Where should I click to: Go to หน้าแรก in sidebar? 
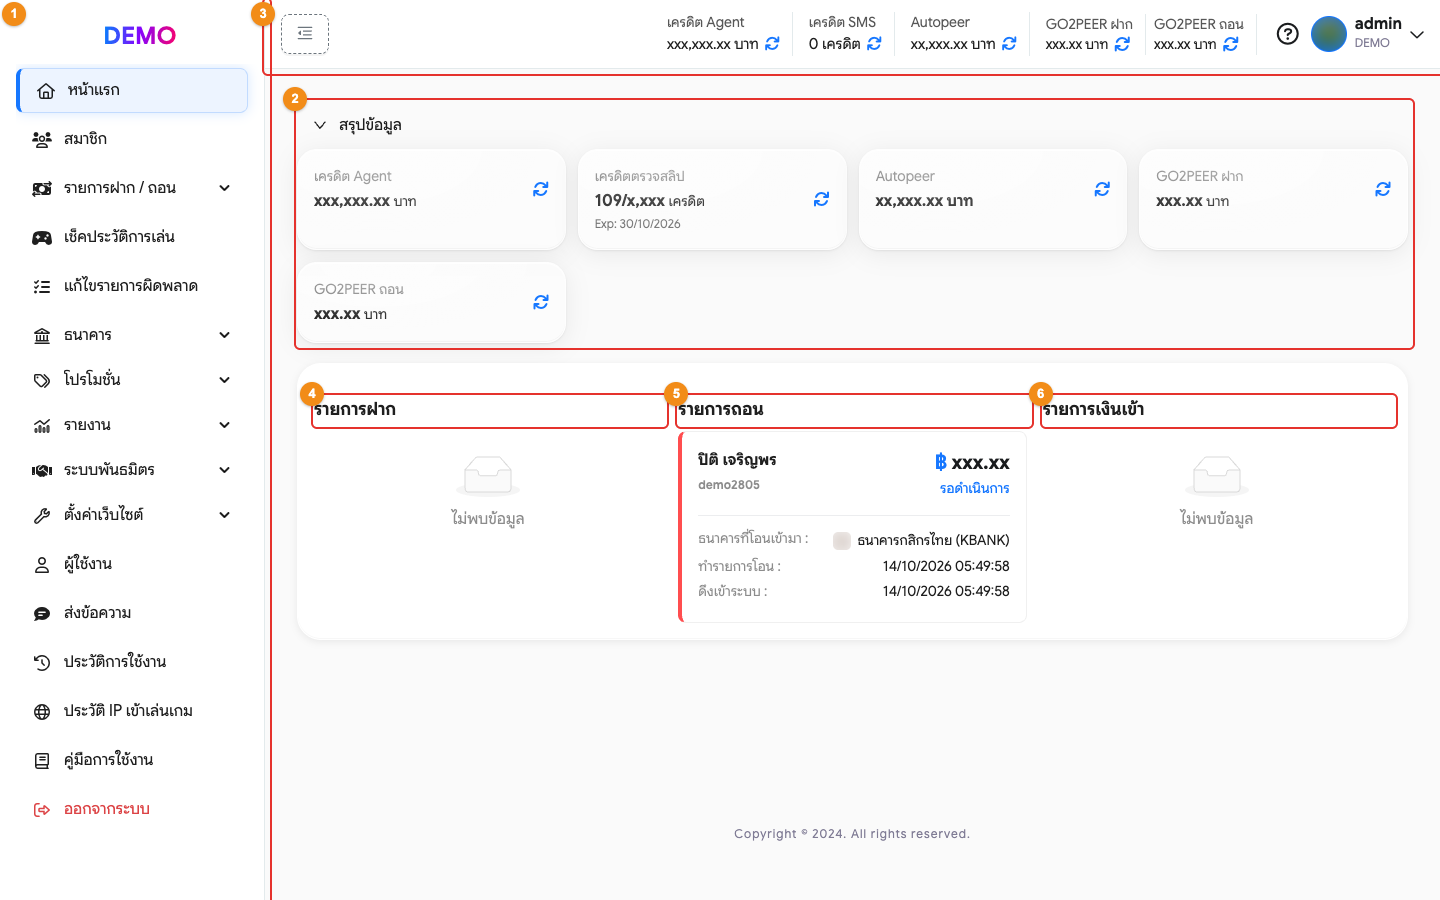pos(132,90)
